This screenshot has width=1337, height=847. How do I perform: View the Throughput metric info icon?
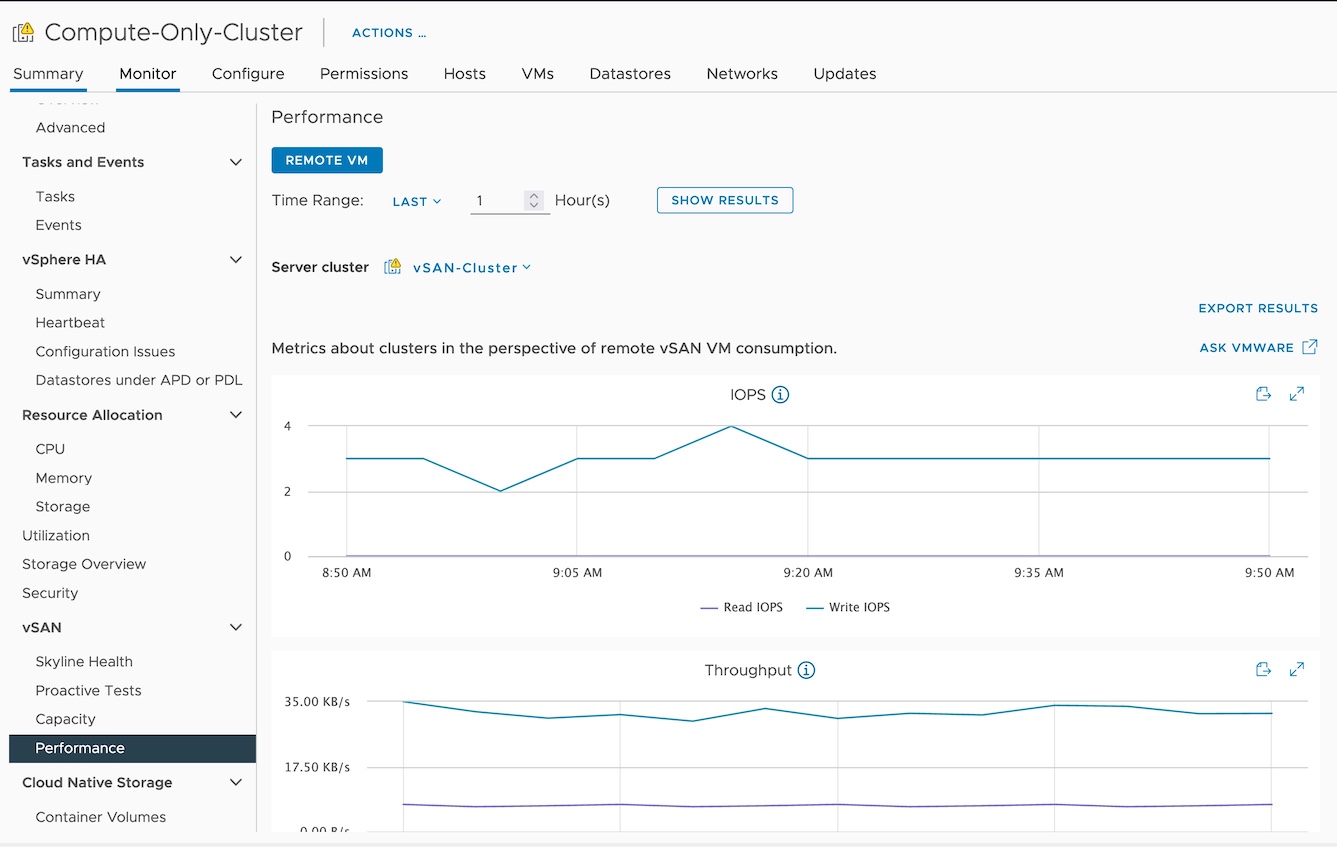[x=806, y=670]
